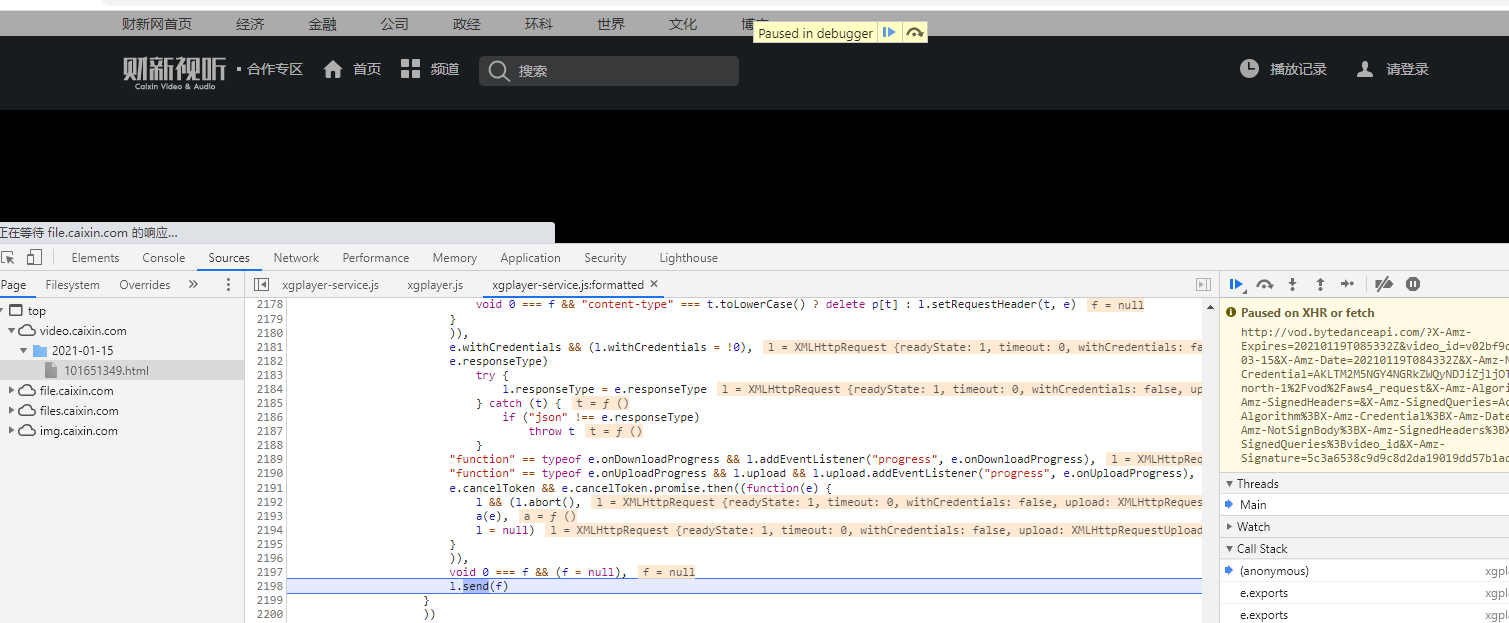The image size is (1509, 623).
Task: Open the Application panel tab
Action: coord(530,258)
